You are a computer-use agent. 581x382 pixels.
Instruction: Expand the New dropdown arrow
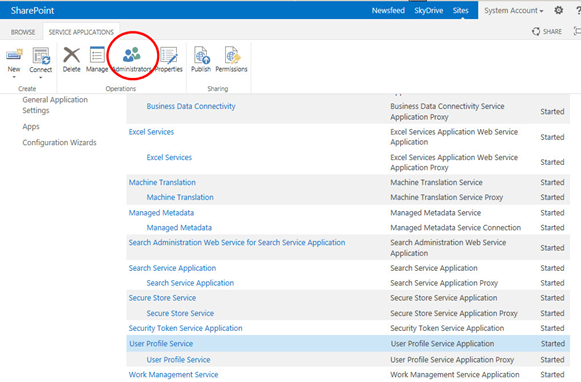14,77
